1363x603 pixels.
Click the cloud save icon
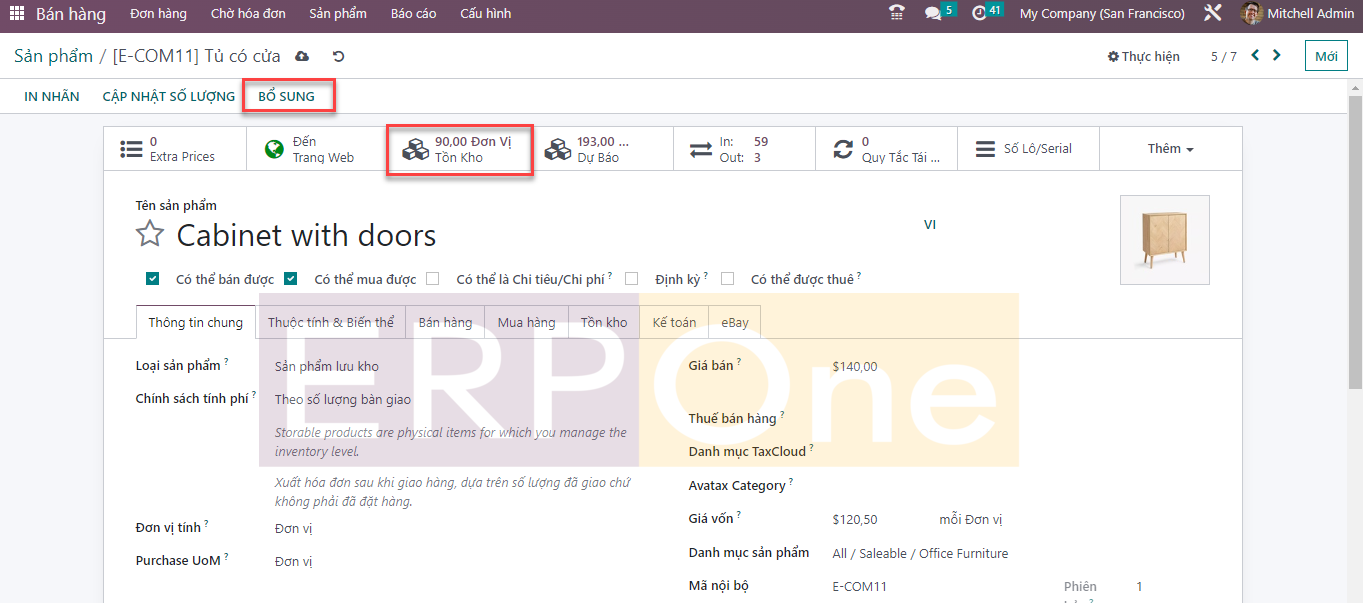302,57
